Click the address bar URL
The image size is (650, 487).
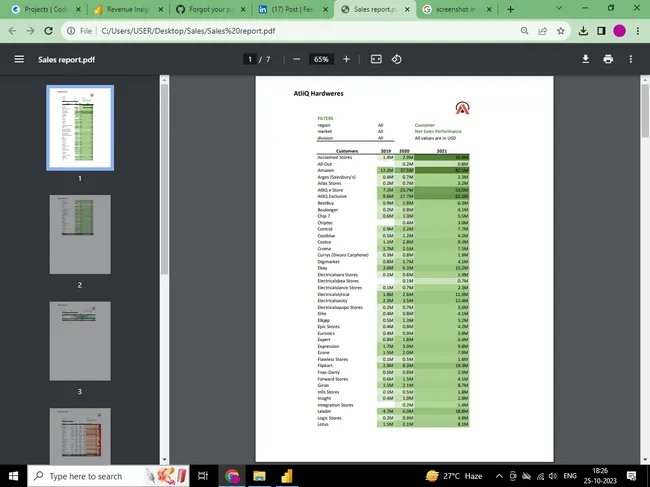[188, 31]
